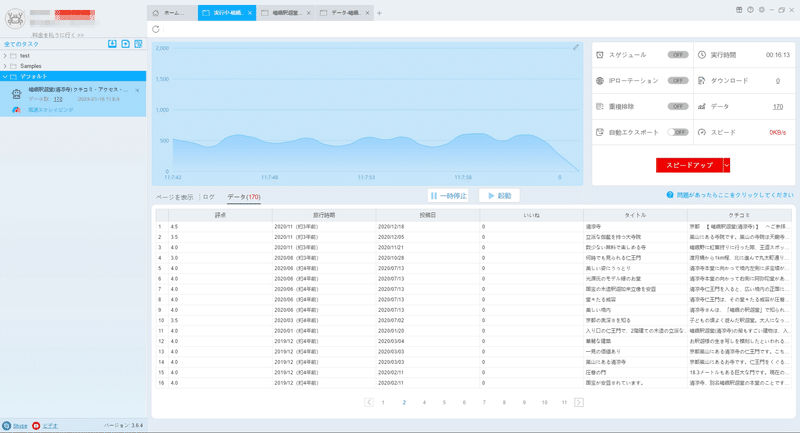This screenshot has width=800, height=433.
Task: Switch to the データ tab in top bar
Action: click(x=345, y=13)
